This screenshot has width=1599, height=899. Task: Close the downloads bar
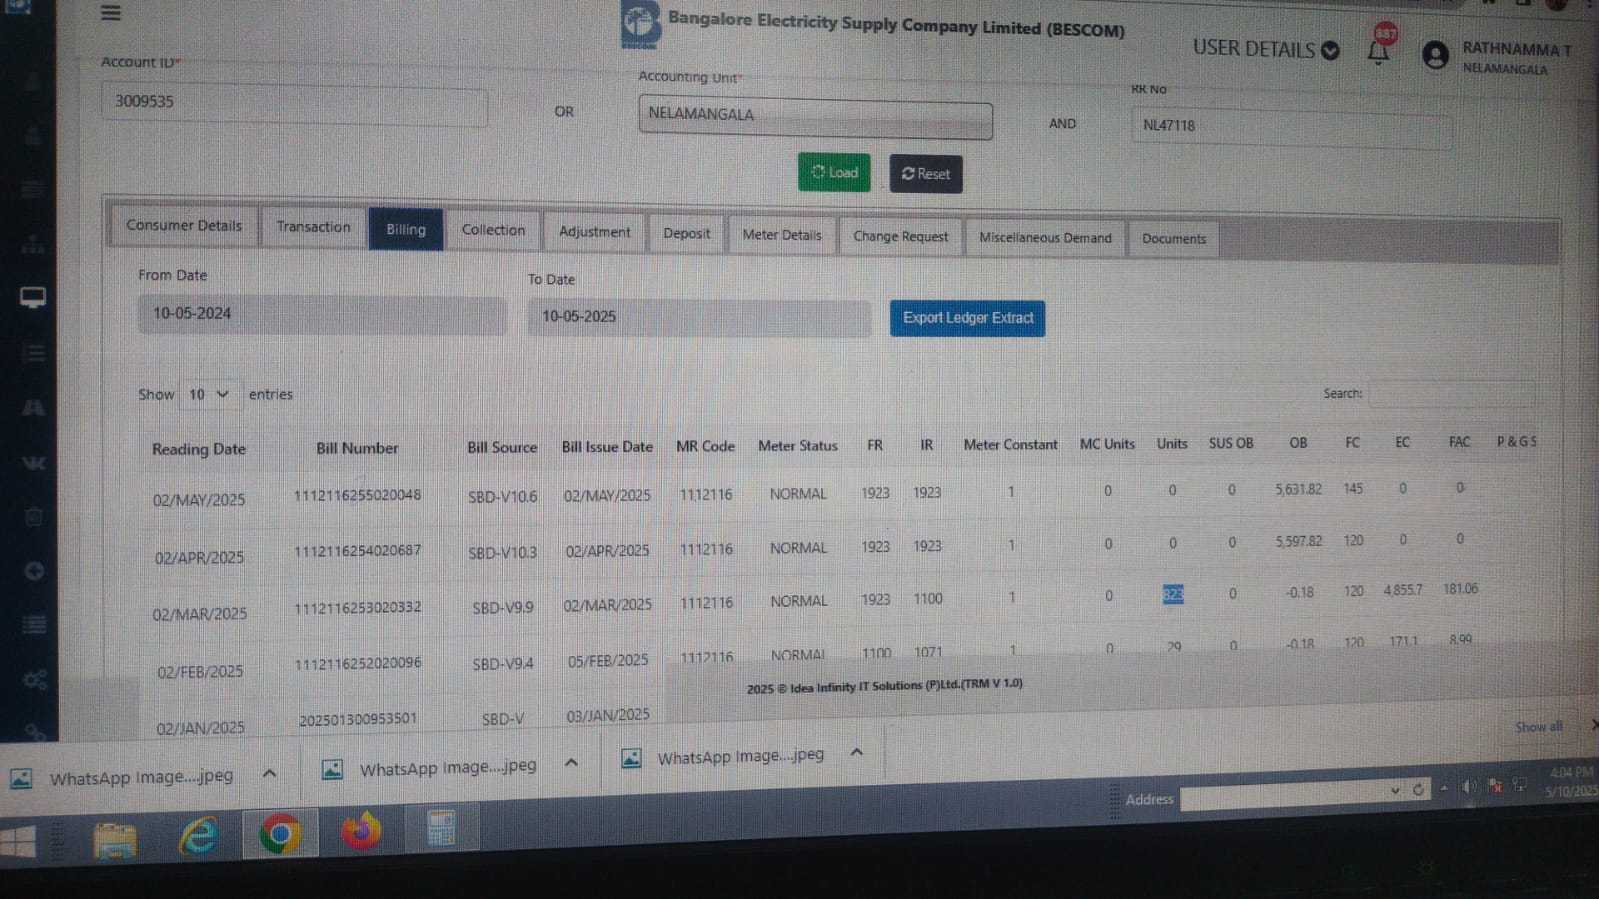tap(1593, 724)
